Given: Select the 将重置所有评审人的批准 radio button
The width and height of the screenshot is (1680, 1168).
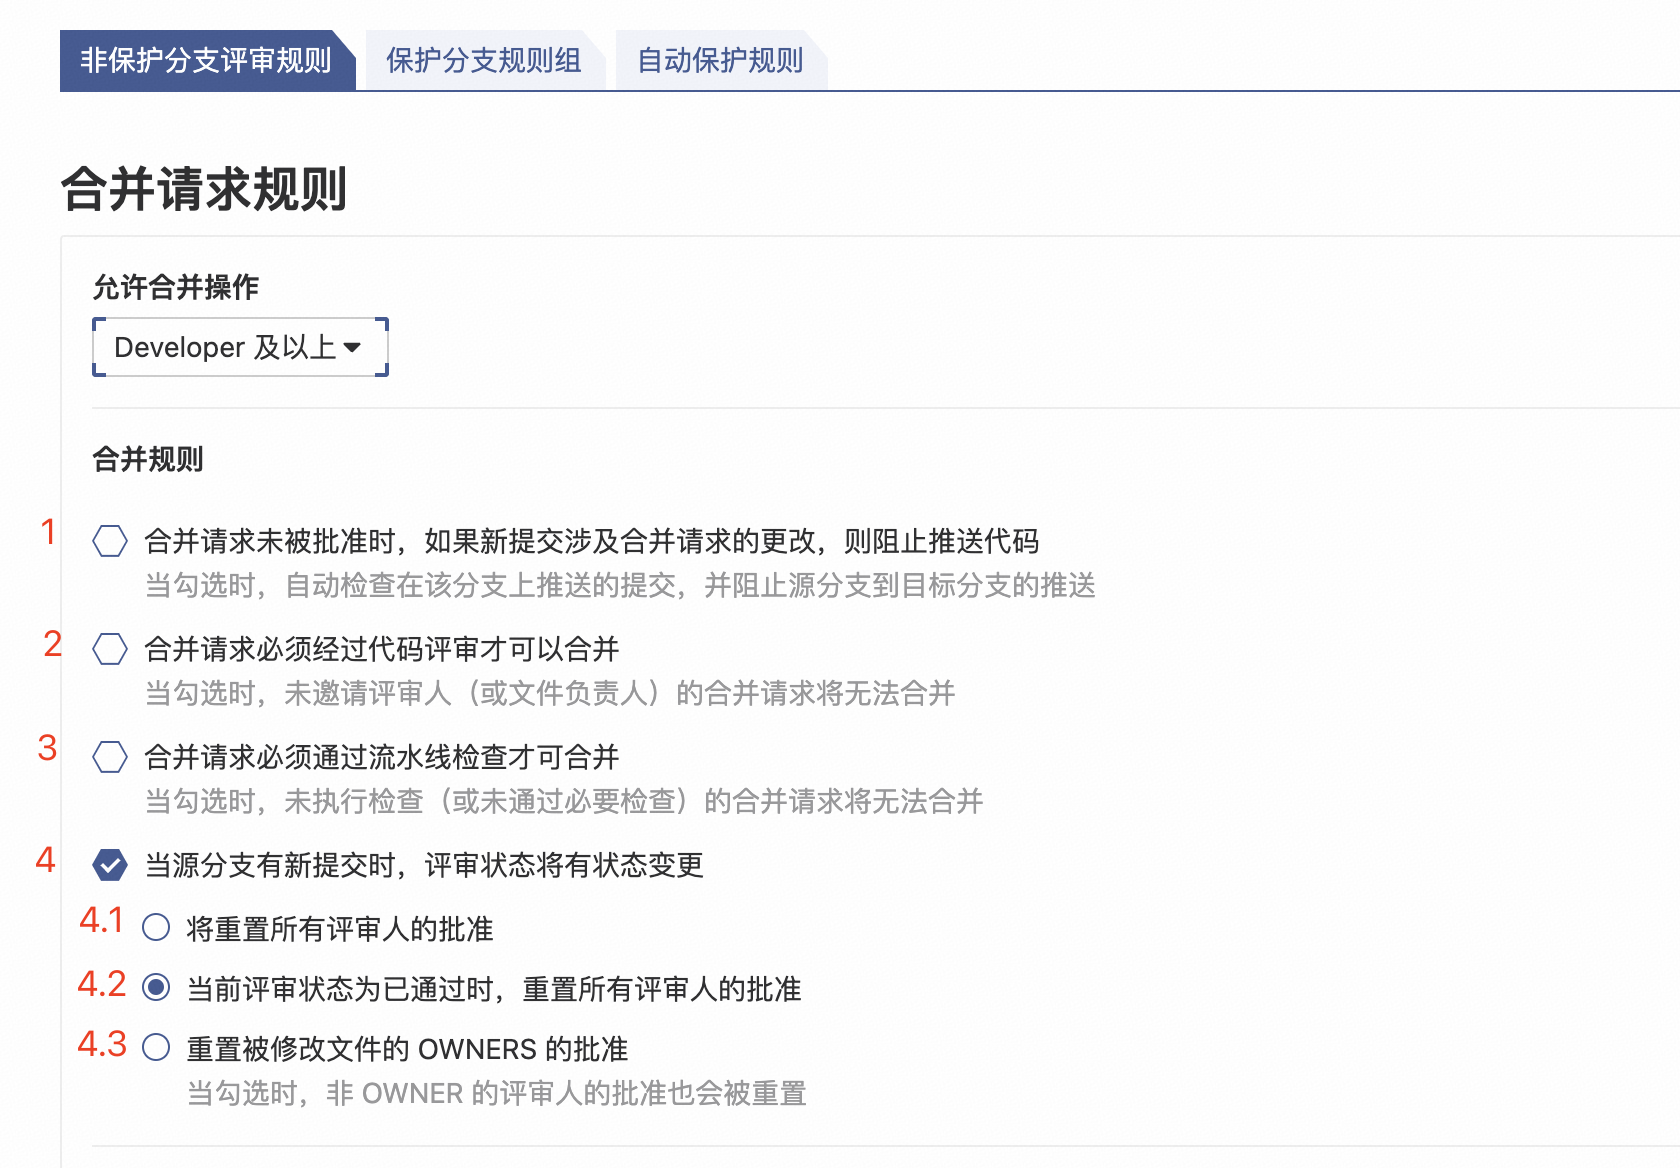Looking at the screenshot, I should 156,928.
